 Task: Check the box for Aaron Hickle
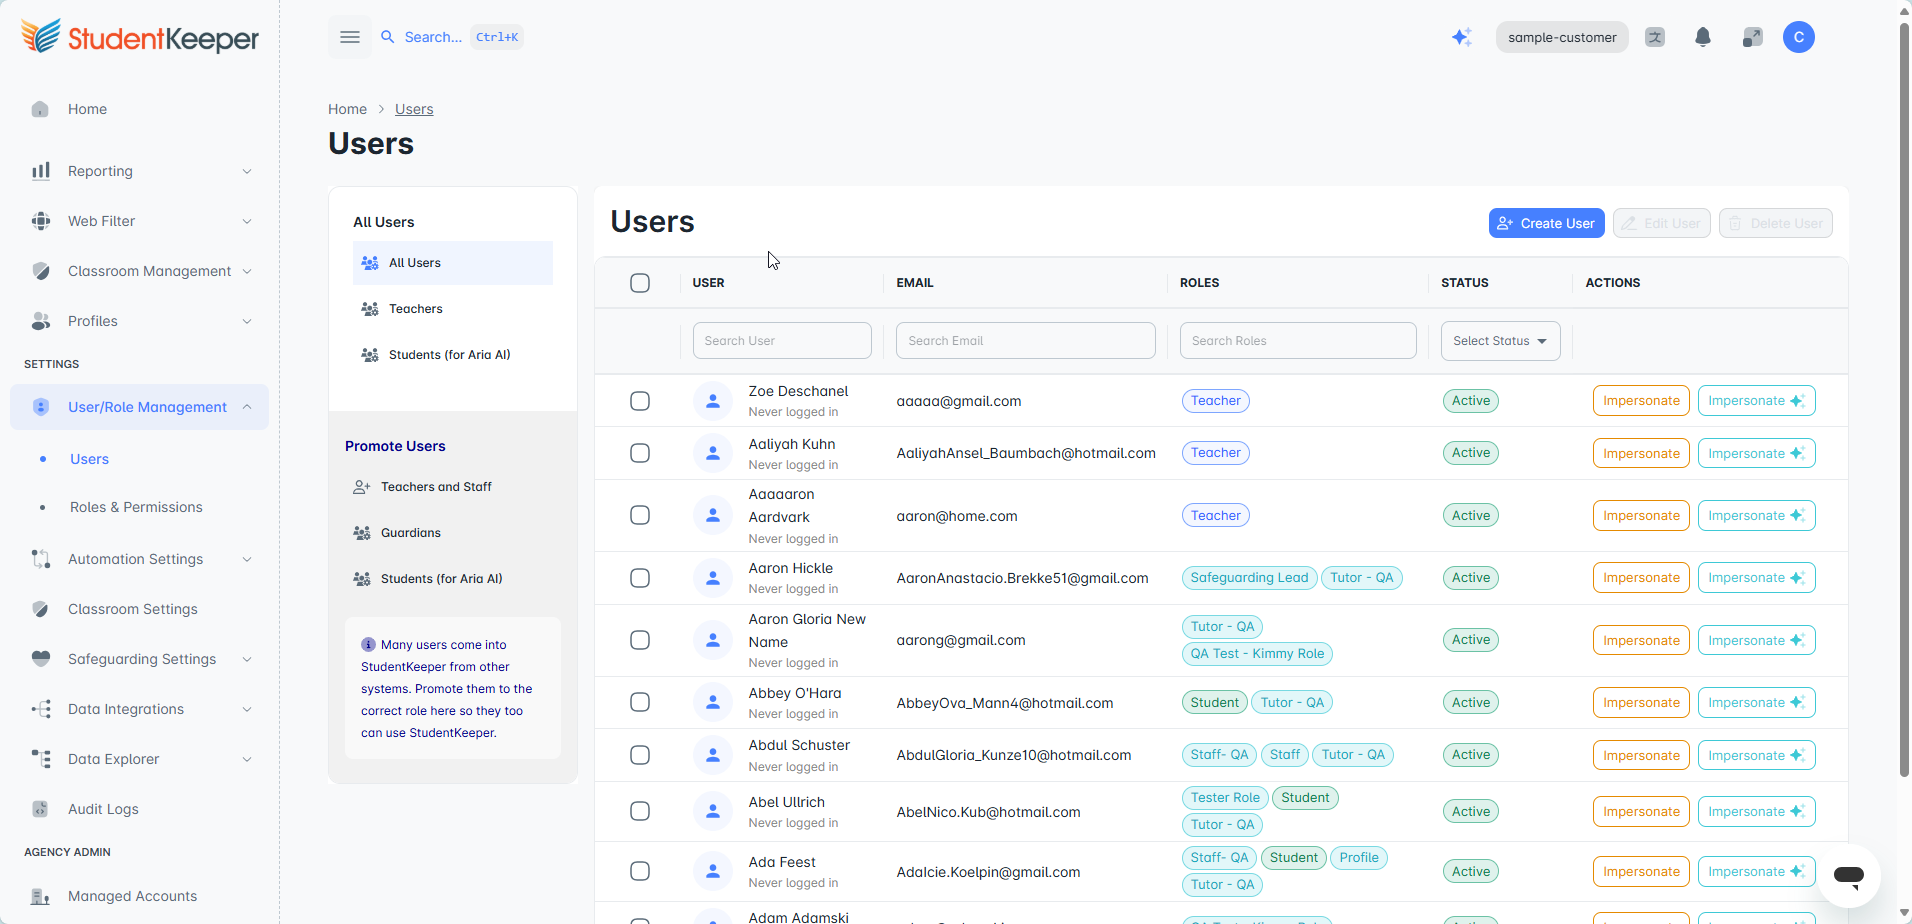[640, 578]
